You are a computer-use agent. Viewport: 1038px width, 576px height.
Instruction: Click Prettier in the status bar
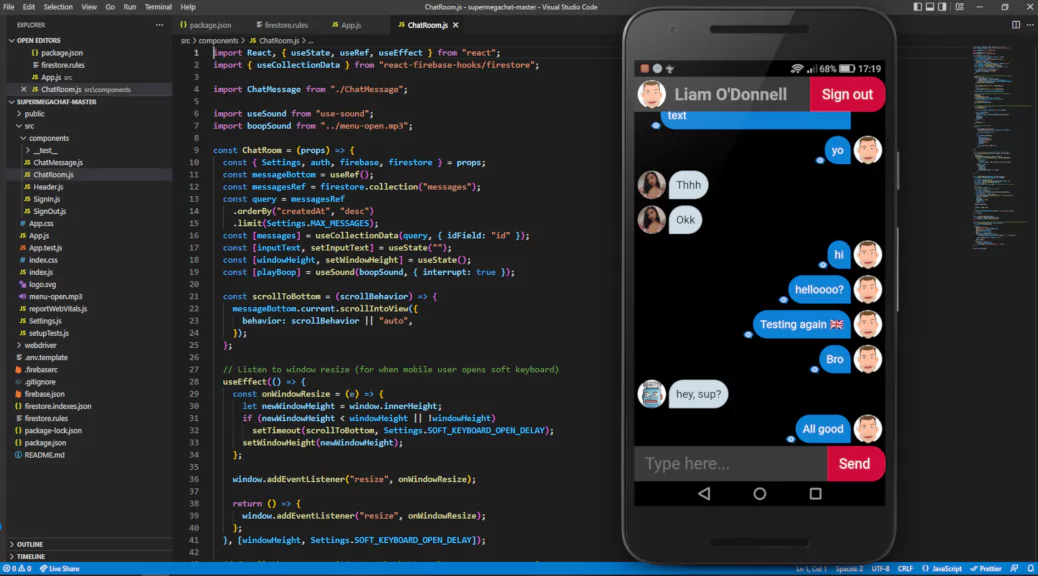[x=986, y=569]
